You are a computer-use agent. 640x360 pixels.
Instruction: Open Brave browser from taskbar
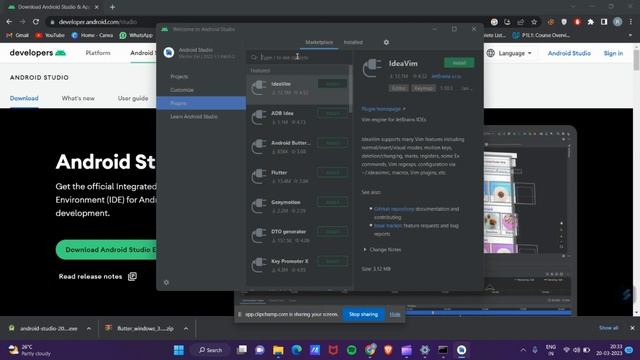(x=388, y=350)
